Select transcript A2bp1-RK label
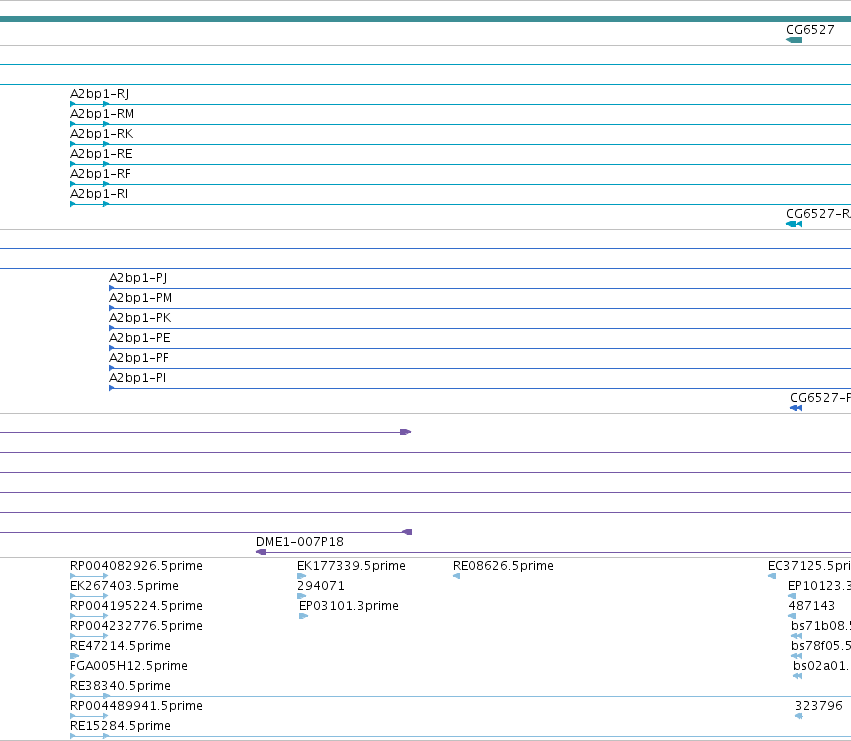The width and height of the screenshot is (851, 741). pyautogui.click(x=101, y=134)
